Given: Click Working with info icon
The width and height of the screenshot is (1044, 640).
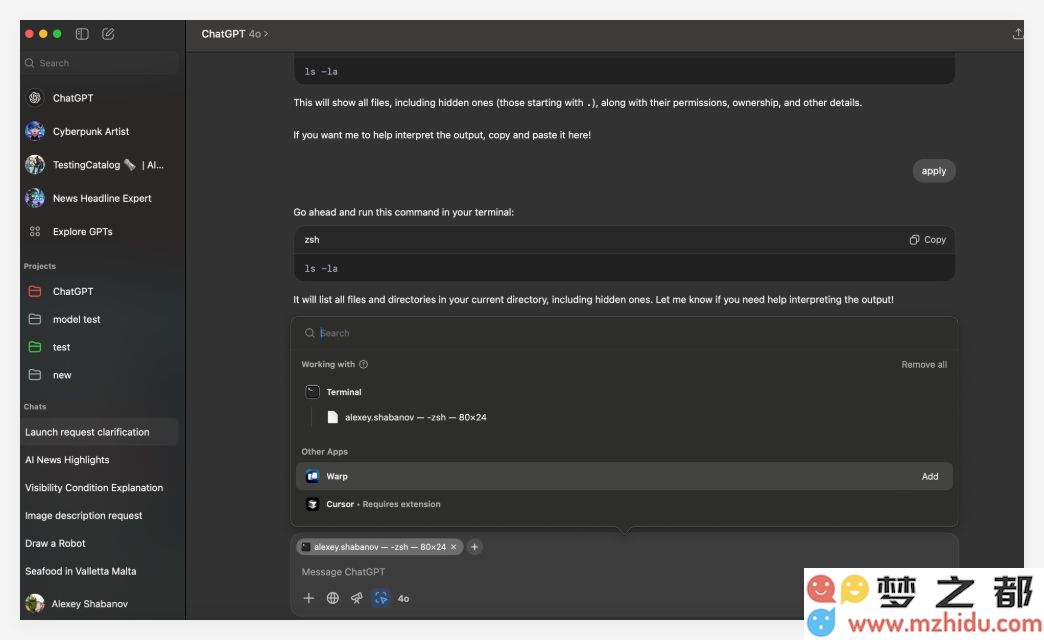Looking at the screenshot, I should [364, 364].
